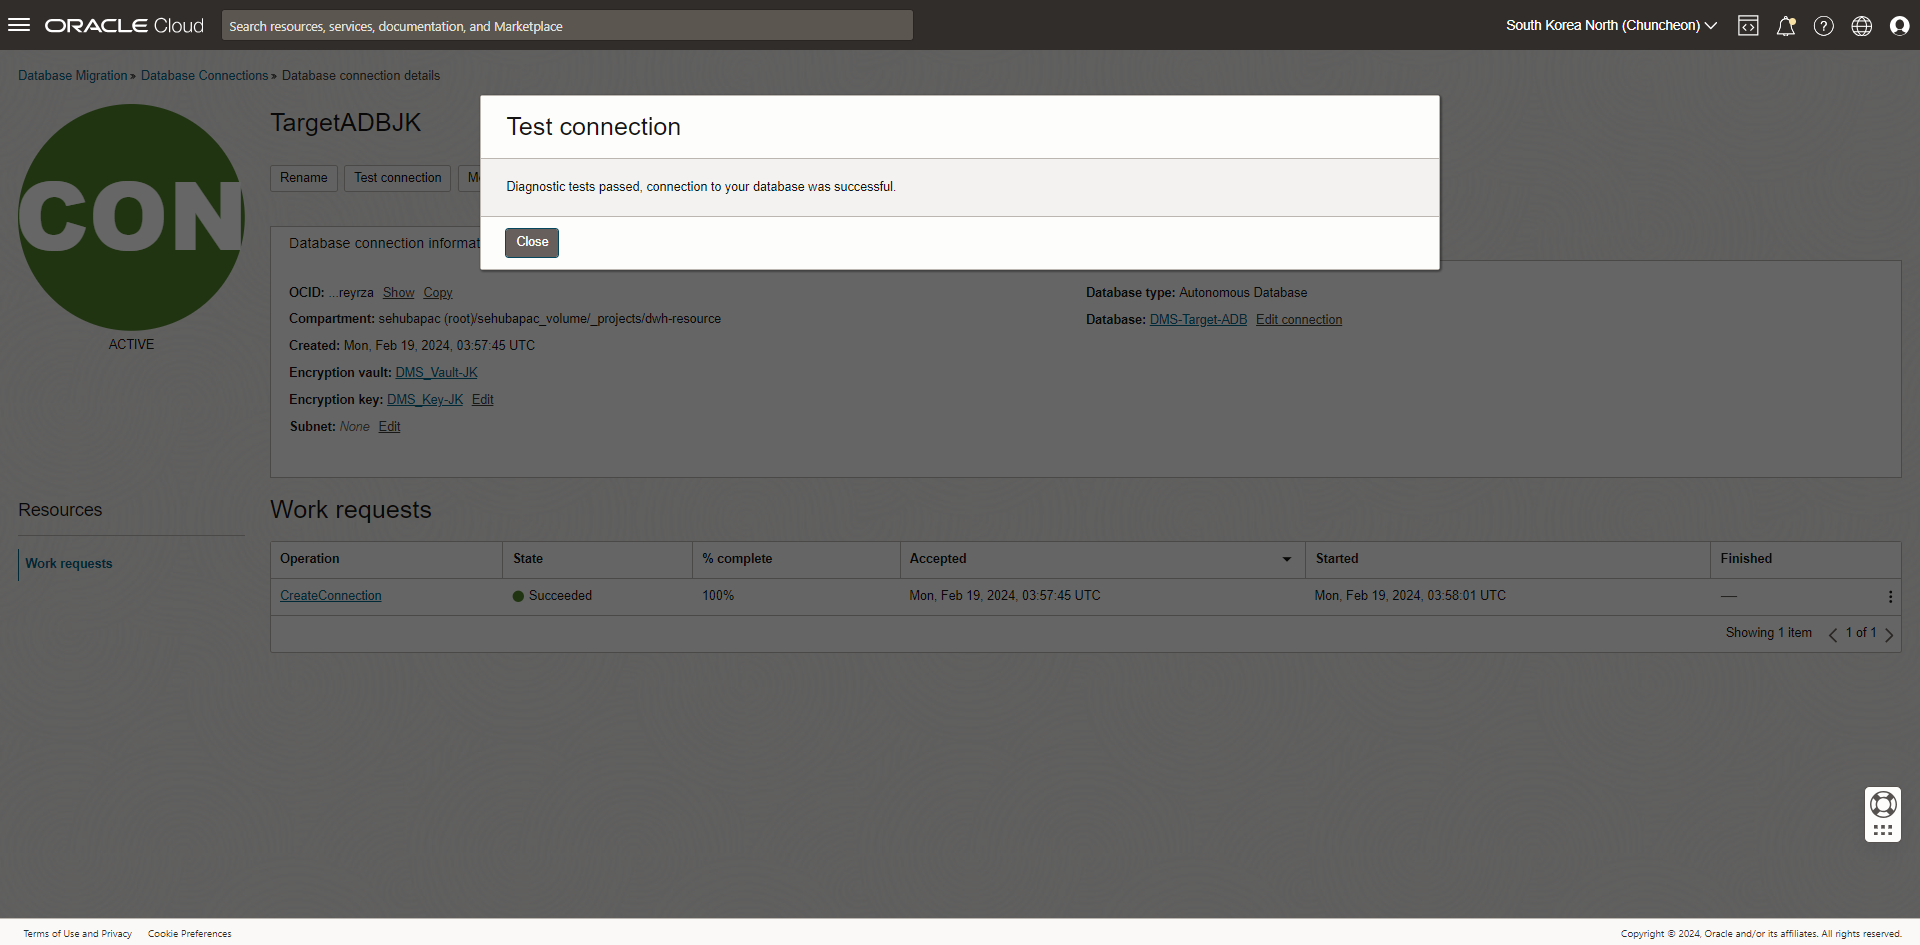
Task: Click Copy link next to OCID
Action: 438,293
